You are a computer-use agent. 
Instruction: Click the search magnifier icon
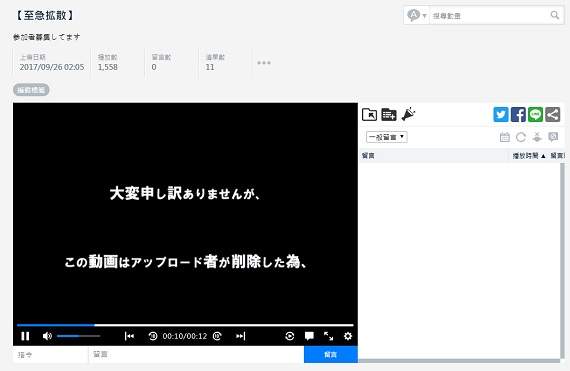click(555, 15)
